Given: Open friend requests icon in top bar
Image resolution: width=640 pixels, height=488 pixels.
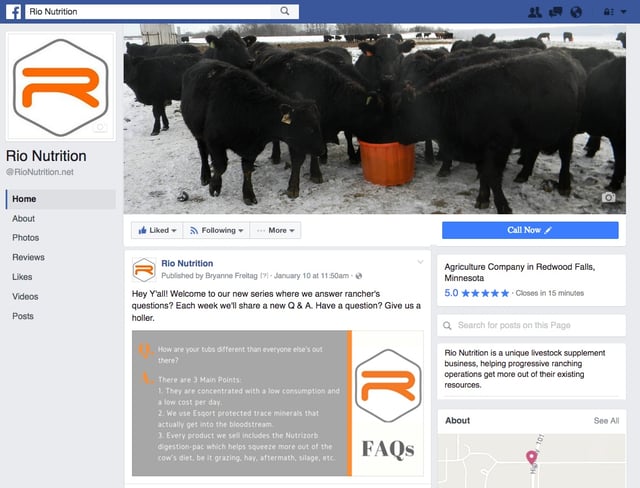Looking at the screenshot, I should click(535, 12).
